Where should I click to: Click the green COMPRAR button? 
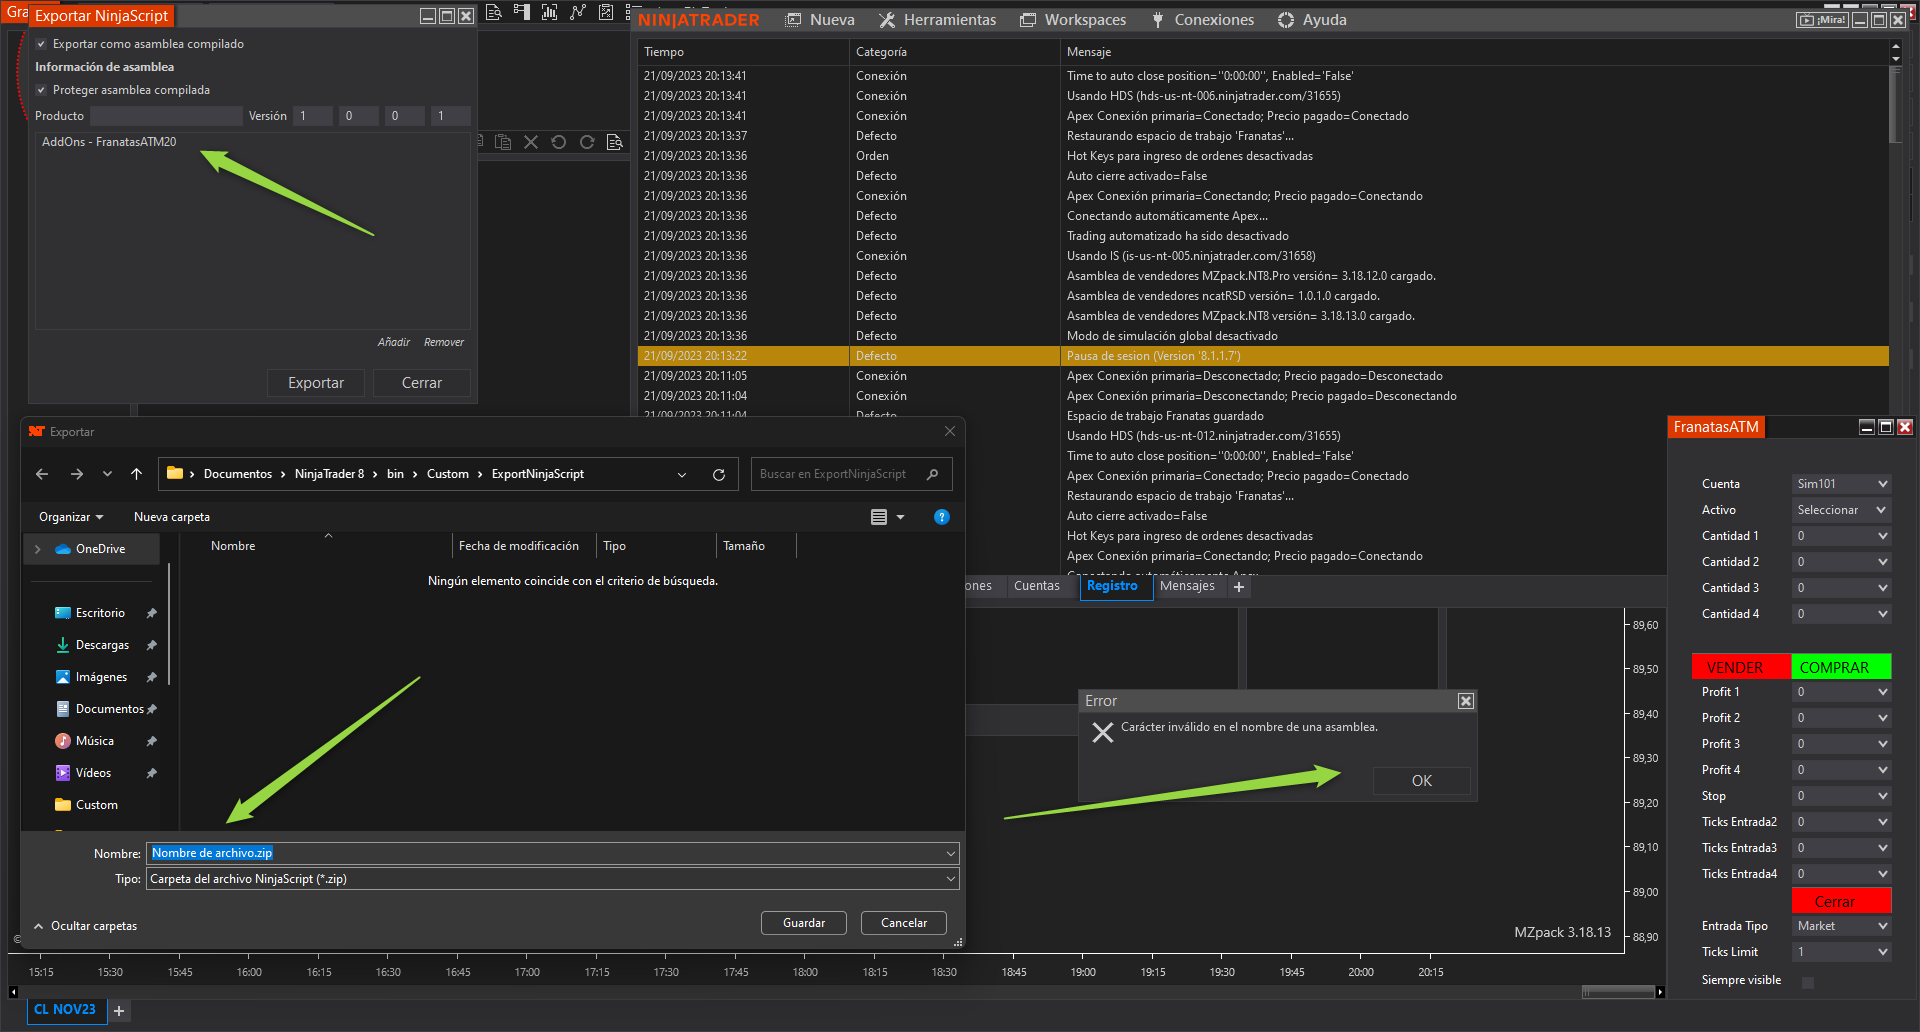pos(1841,667)
